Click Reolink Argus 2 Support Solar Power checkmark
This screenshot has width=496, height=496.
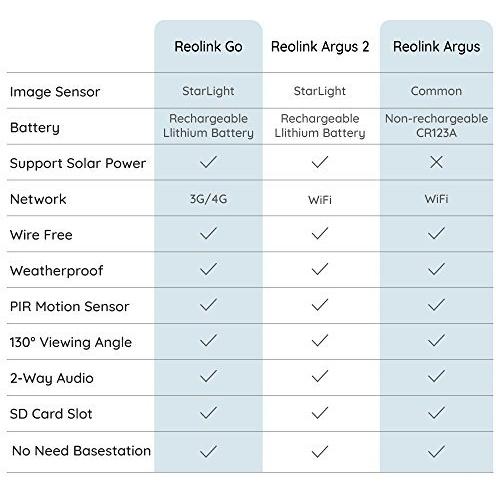tap(320, 162)
